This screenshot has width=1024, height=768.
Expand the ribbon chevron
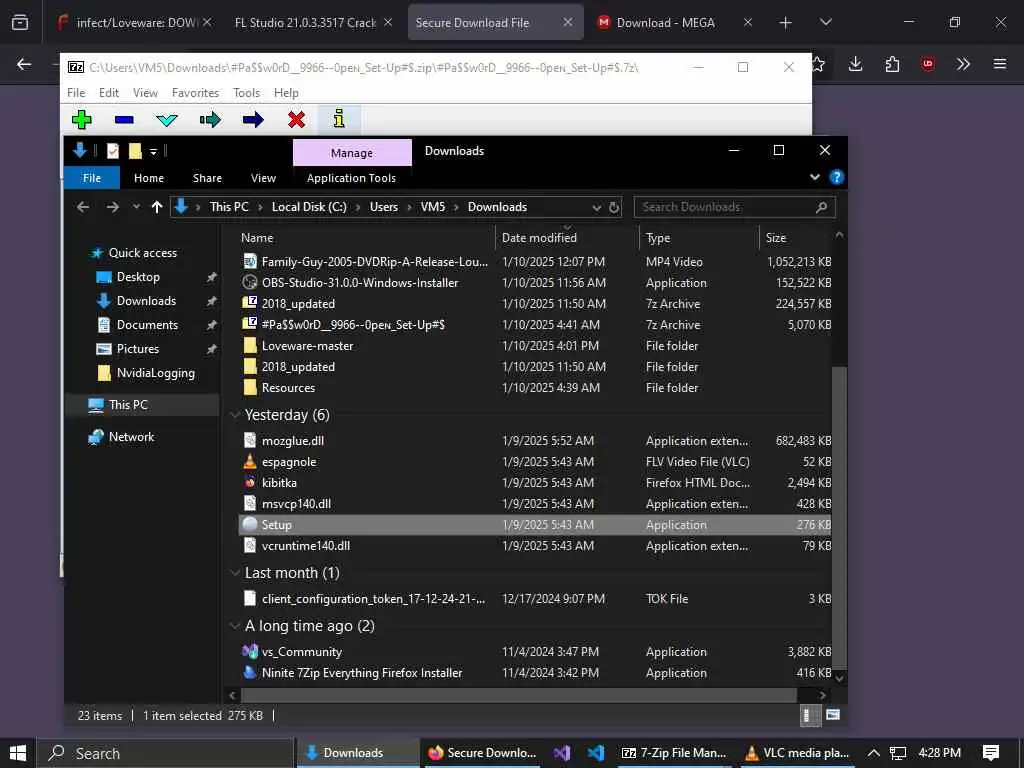[x=814, y=177]
